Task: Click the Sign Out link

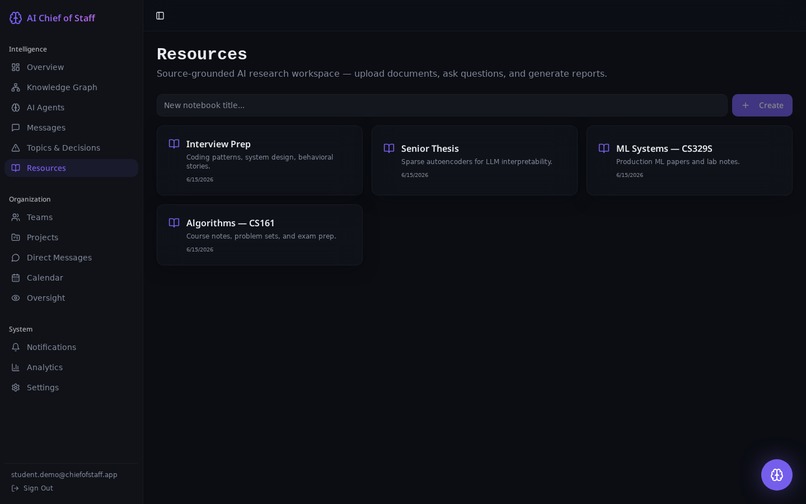Action: coord(32,488)
